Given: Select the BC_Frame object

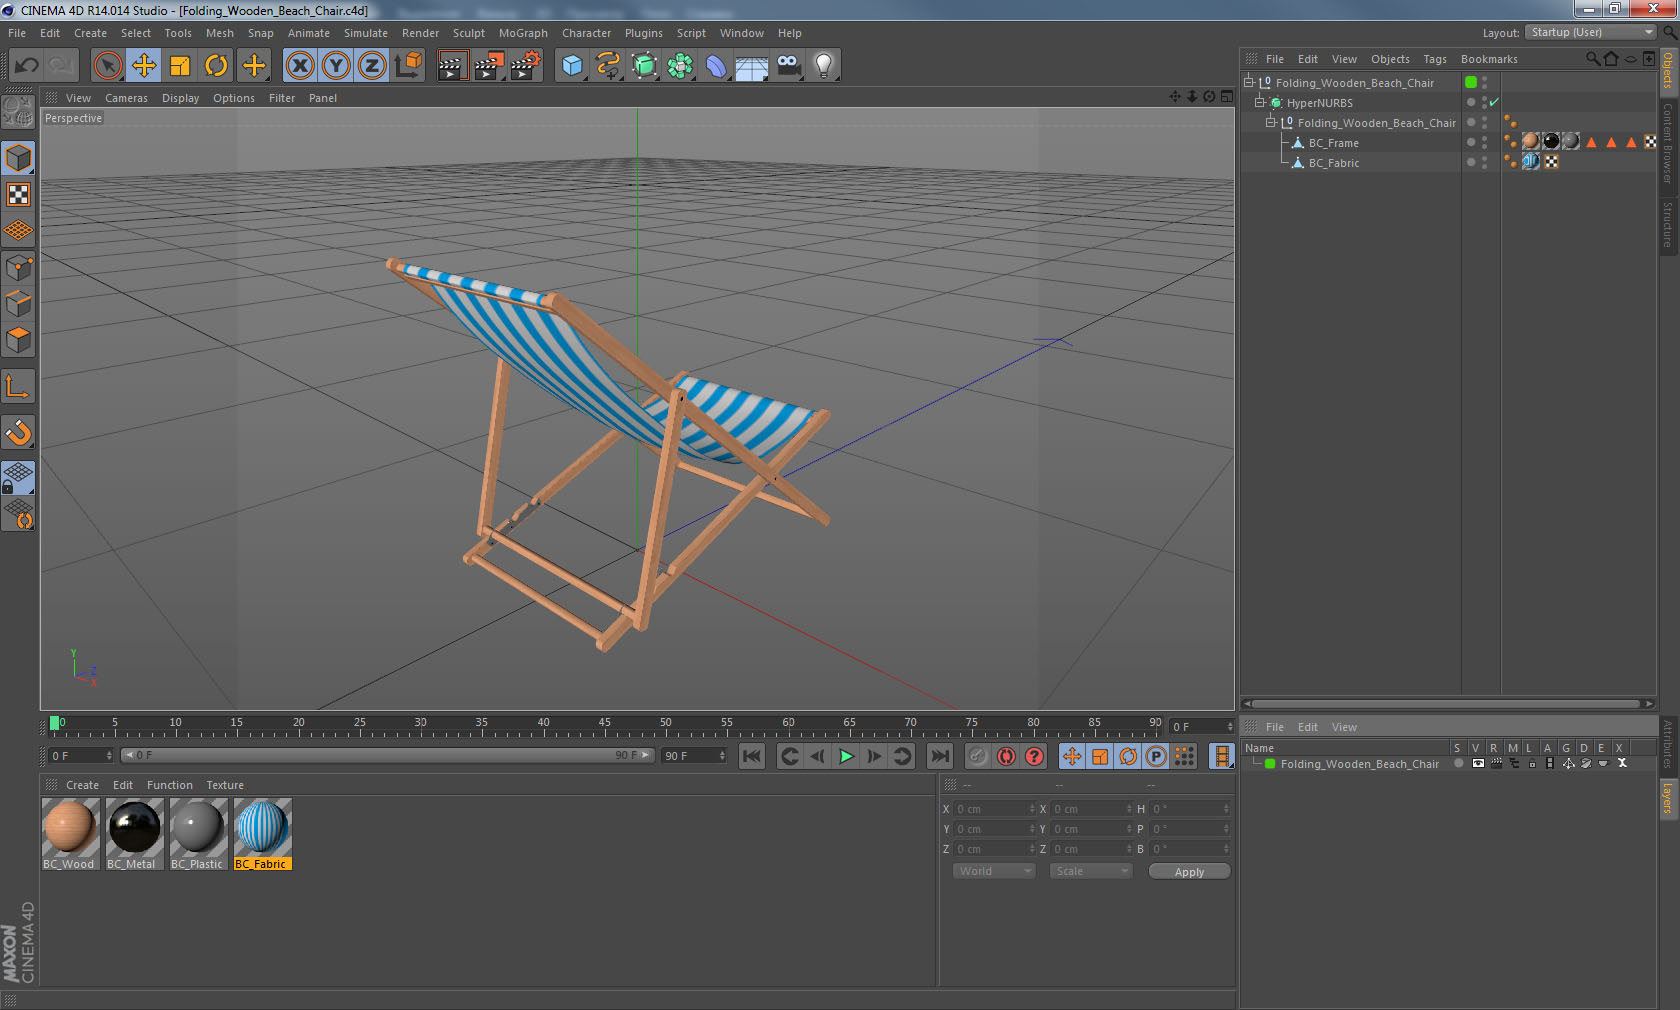Looking at the screenshot, I should (x=1334, y=143).
